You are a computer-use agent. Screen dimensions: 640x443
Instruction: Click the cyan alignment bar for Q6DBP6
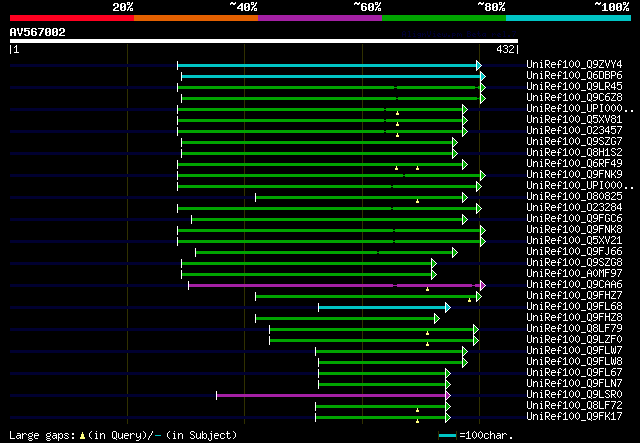click(x=331, y=76)
